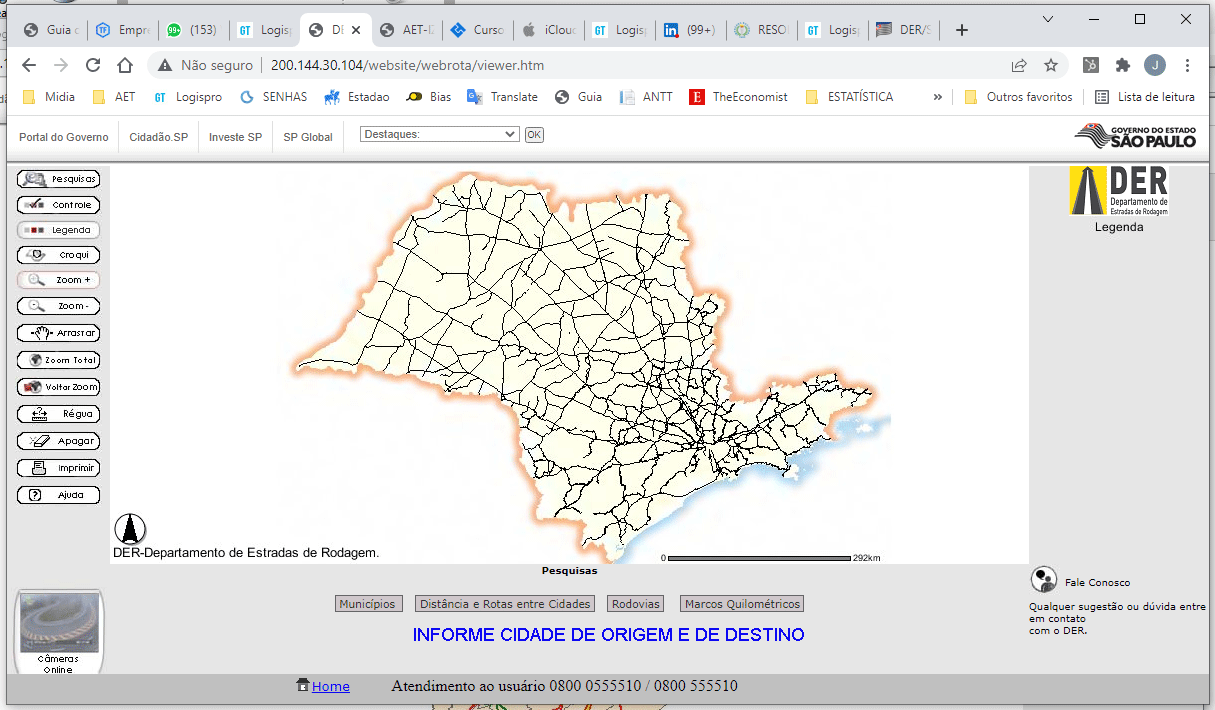Open the Home link at page bottom
The width and height of the screenshot is (1215, 710).
(330, 686)
